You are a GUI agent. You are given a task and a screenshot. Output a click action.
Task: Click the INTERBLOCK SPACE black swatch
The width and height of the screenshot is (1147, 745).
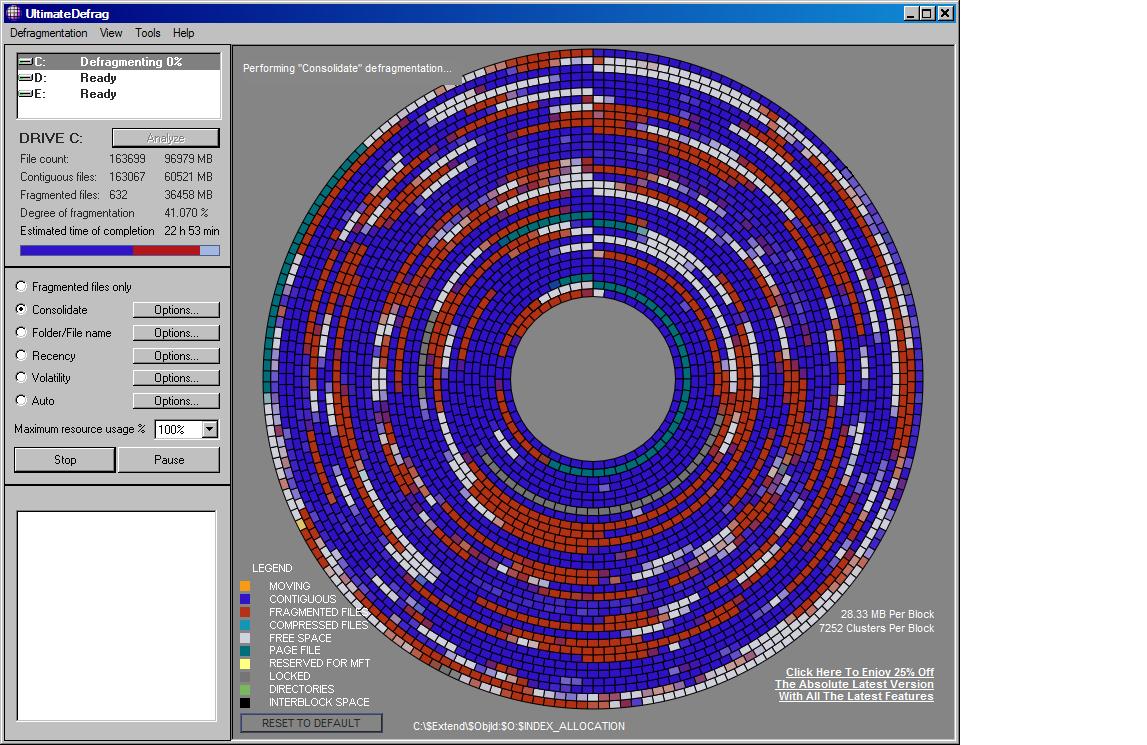[245, 703]
